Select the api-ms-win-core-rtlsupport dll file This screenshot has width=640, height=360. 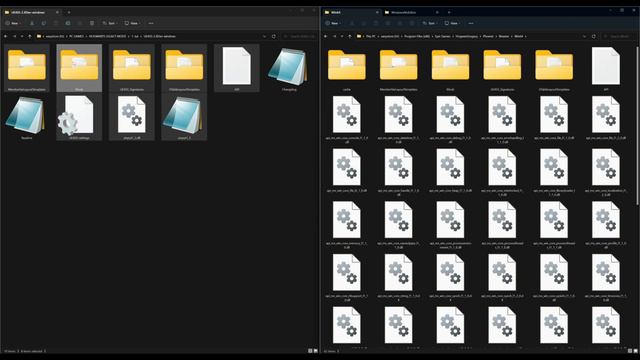(347, 277)
